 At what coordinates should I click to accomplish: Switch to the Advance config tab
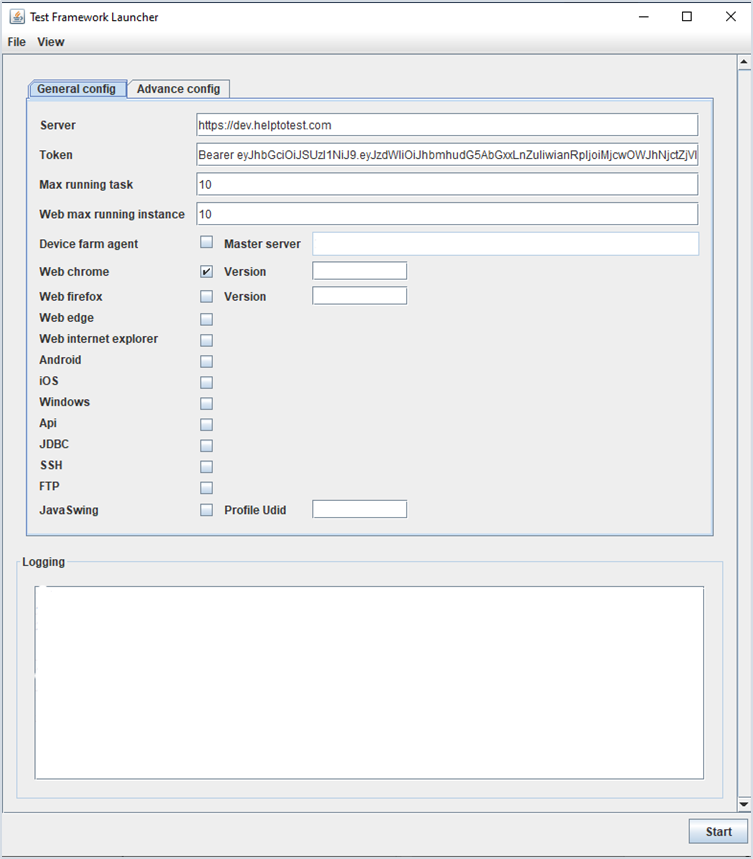point(178,89)
